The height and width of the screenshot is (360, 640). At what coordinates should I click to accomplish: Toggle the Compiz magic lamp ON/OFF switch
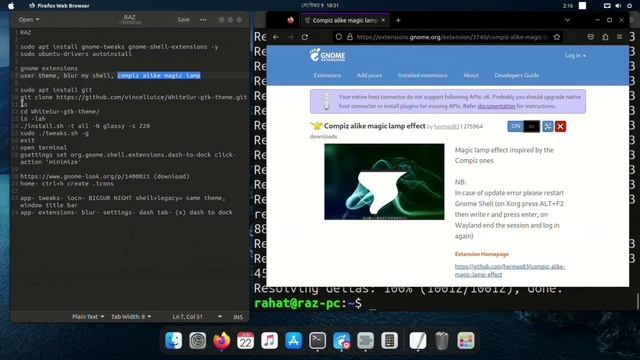click(x=524, y=127)
